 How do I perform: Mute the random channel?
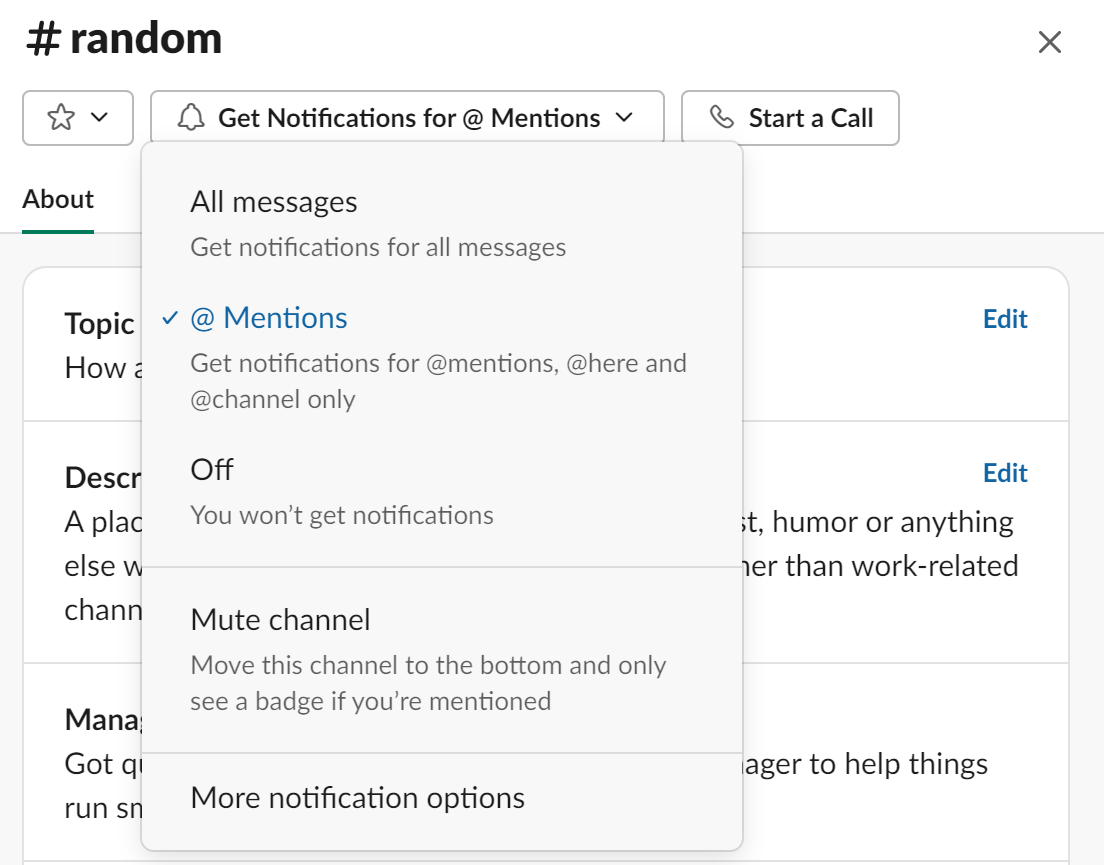[x=280, y=619]
